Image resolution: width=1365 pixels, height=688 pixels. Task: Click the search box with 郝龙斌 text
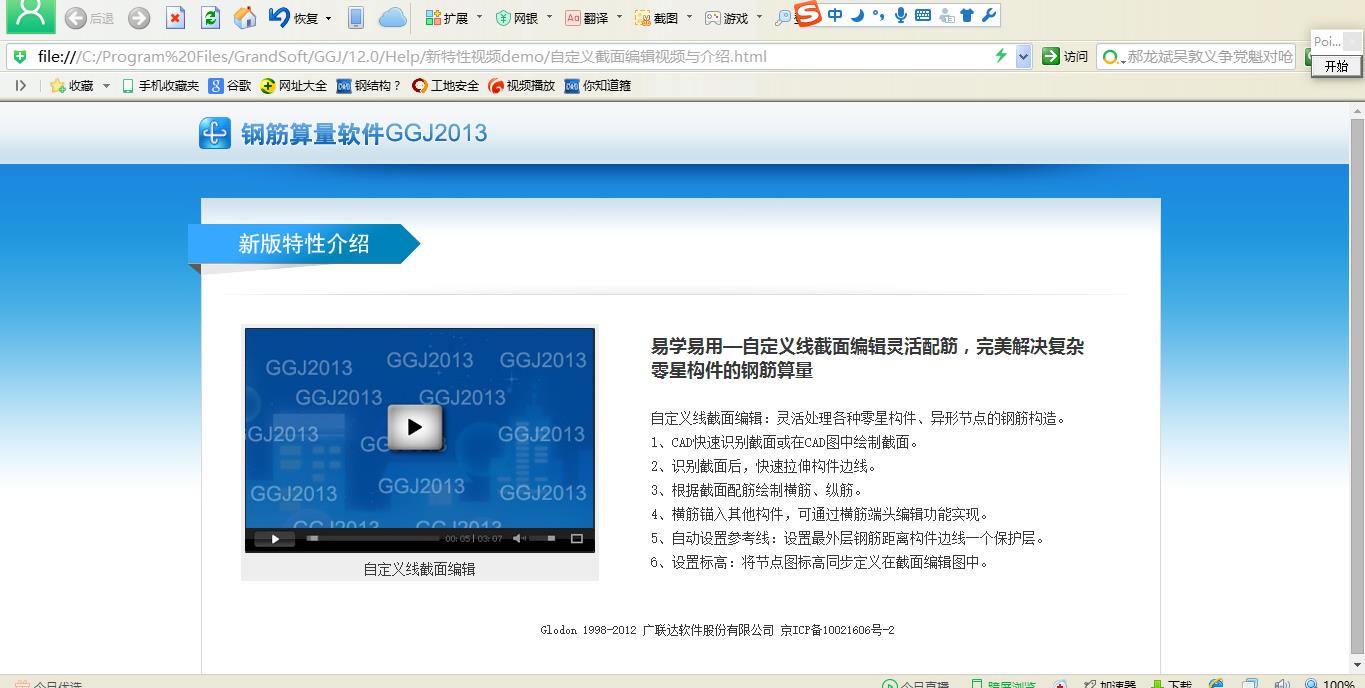[1196, 57]
